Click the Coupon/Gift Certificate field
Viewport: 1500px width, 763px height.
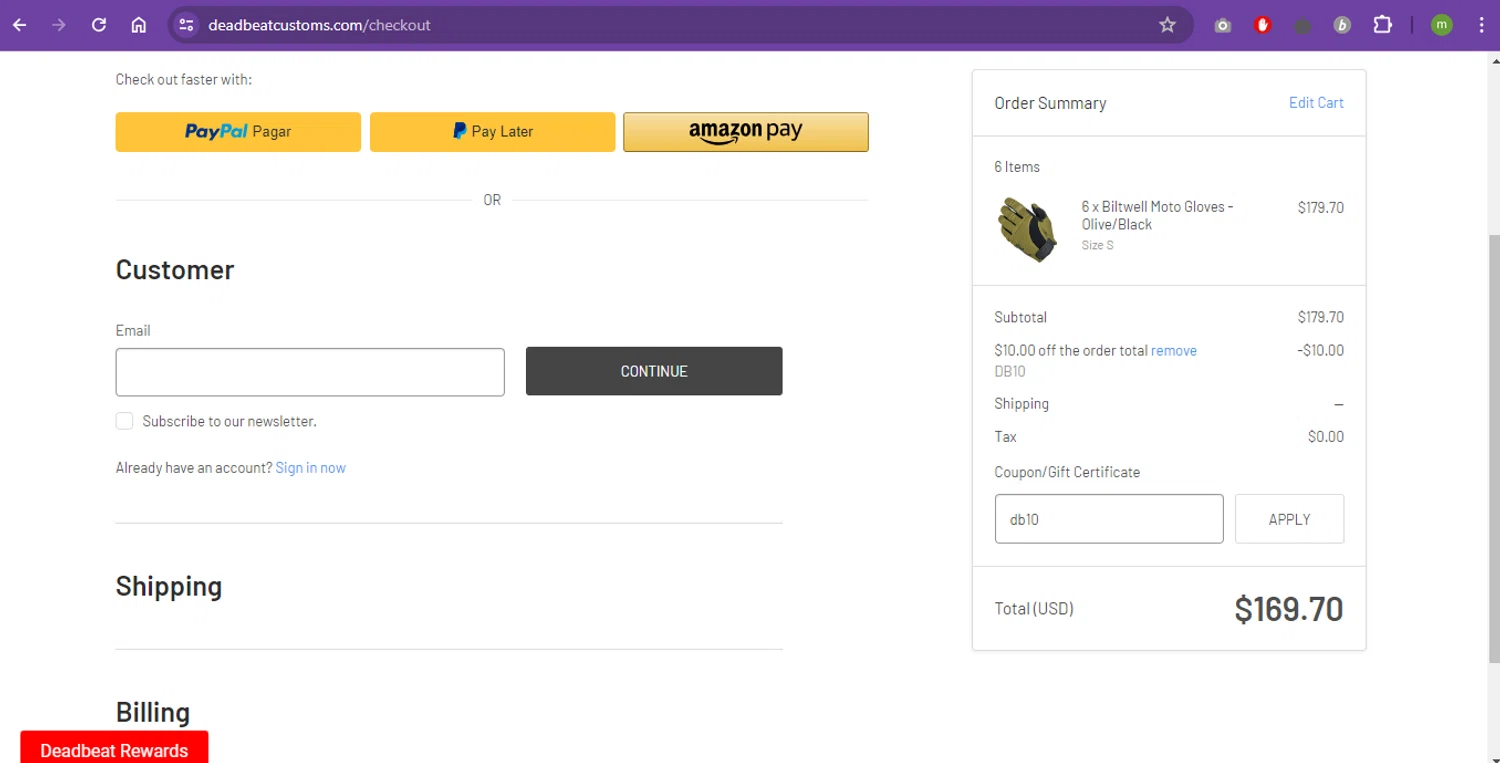pos(1109,519)
